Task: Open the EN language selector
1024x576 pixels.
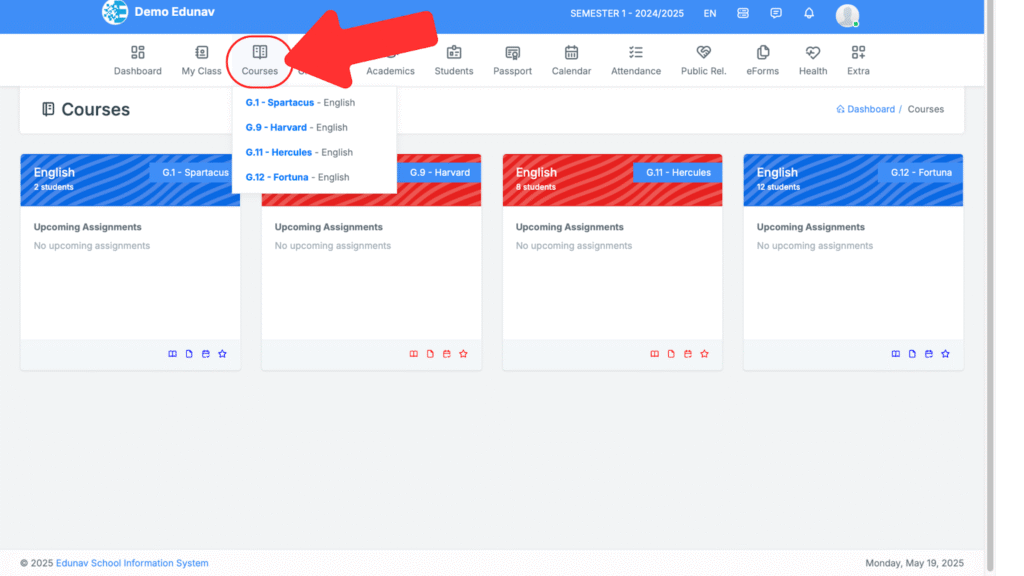Action: [710, 14]
